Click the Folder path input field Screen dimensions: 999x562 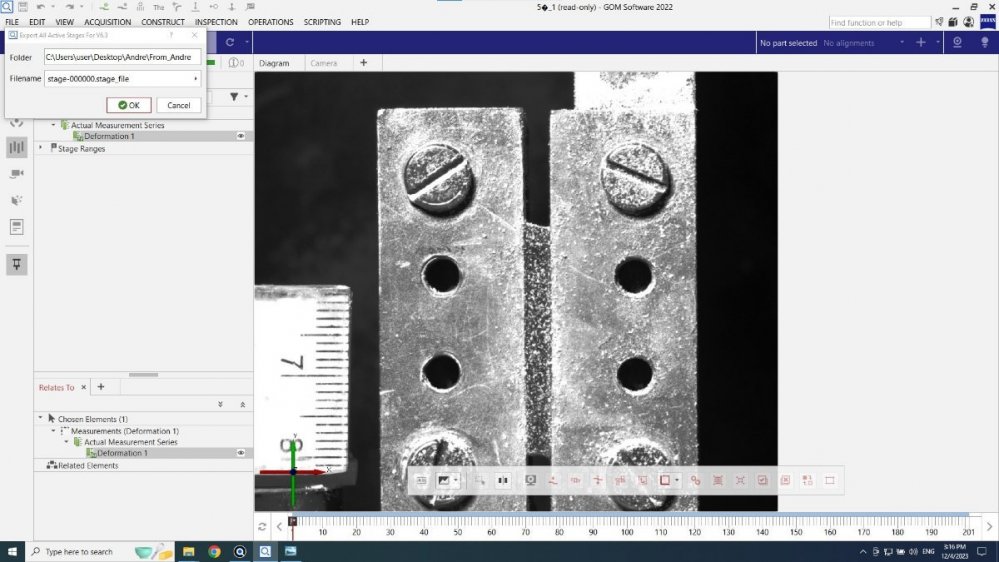(x=122, y=57)
